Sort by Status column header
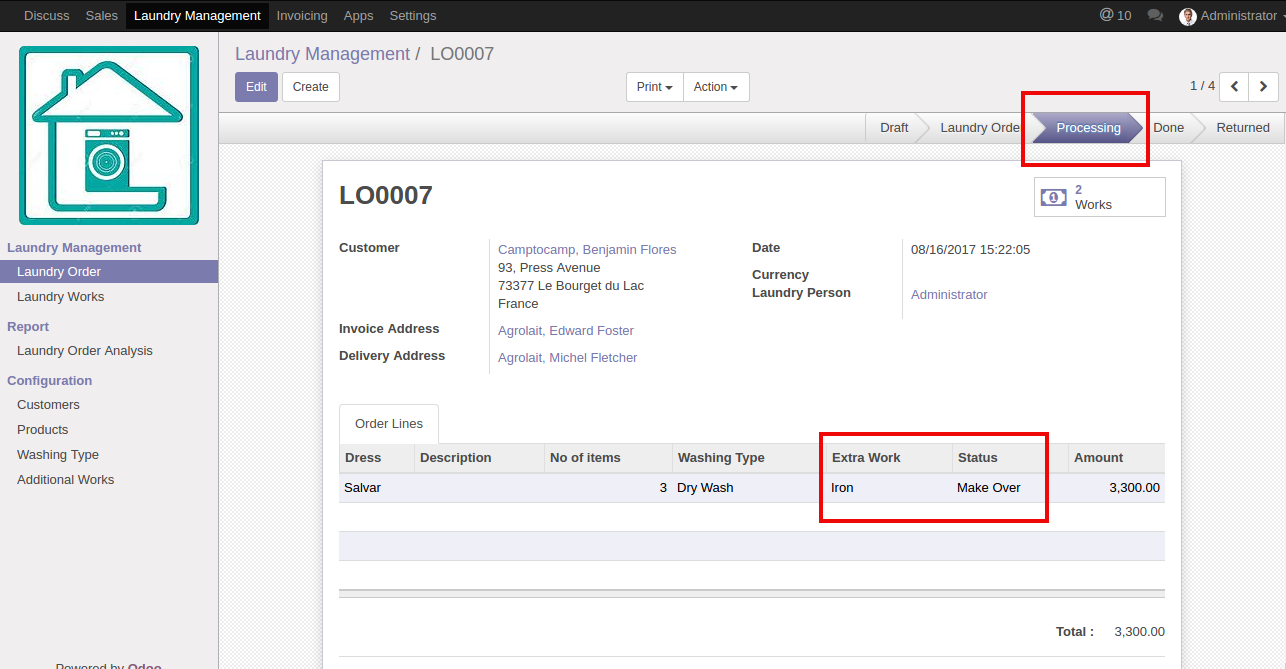The width and height of the screenshot is (1286, 669). point(1010,458)
